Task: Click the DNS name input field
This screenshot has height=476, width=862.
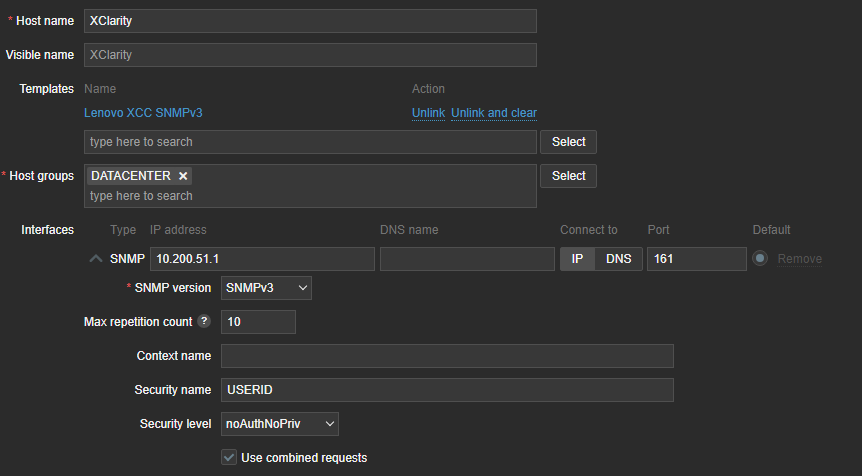Action: coord(467,259)
